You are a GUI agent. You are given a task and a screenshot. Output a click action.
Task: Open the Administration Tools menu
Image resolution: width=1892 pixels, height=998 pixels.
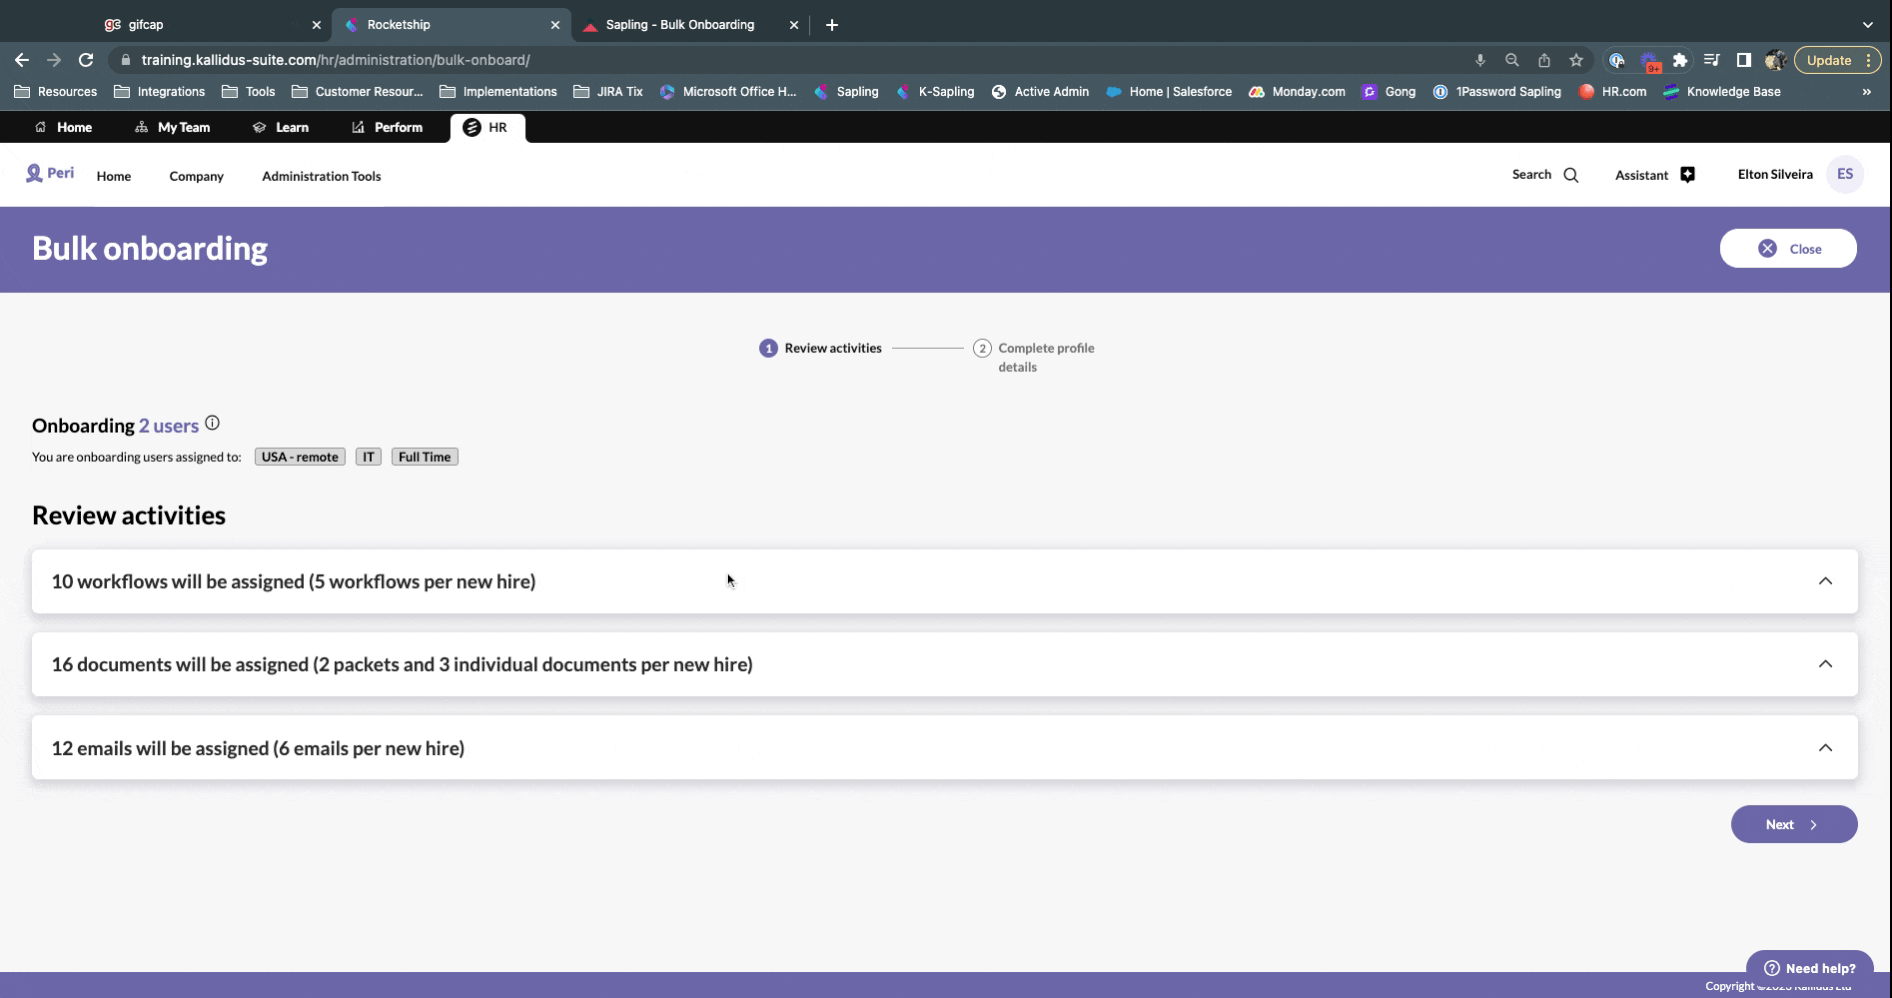point(320,176)
